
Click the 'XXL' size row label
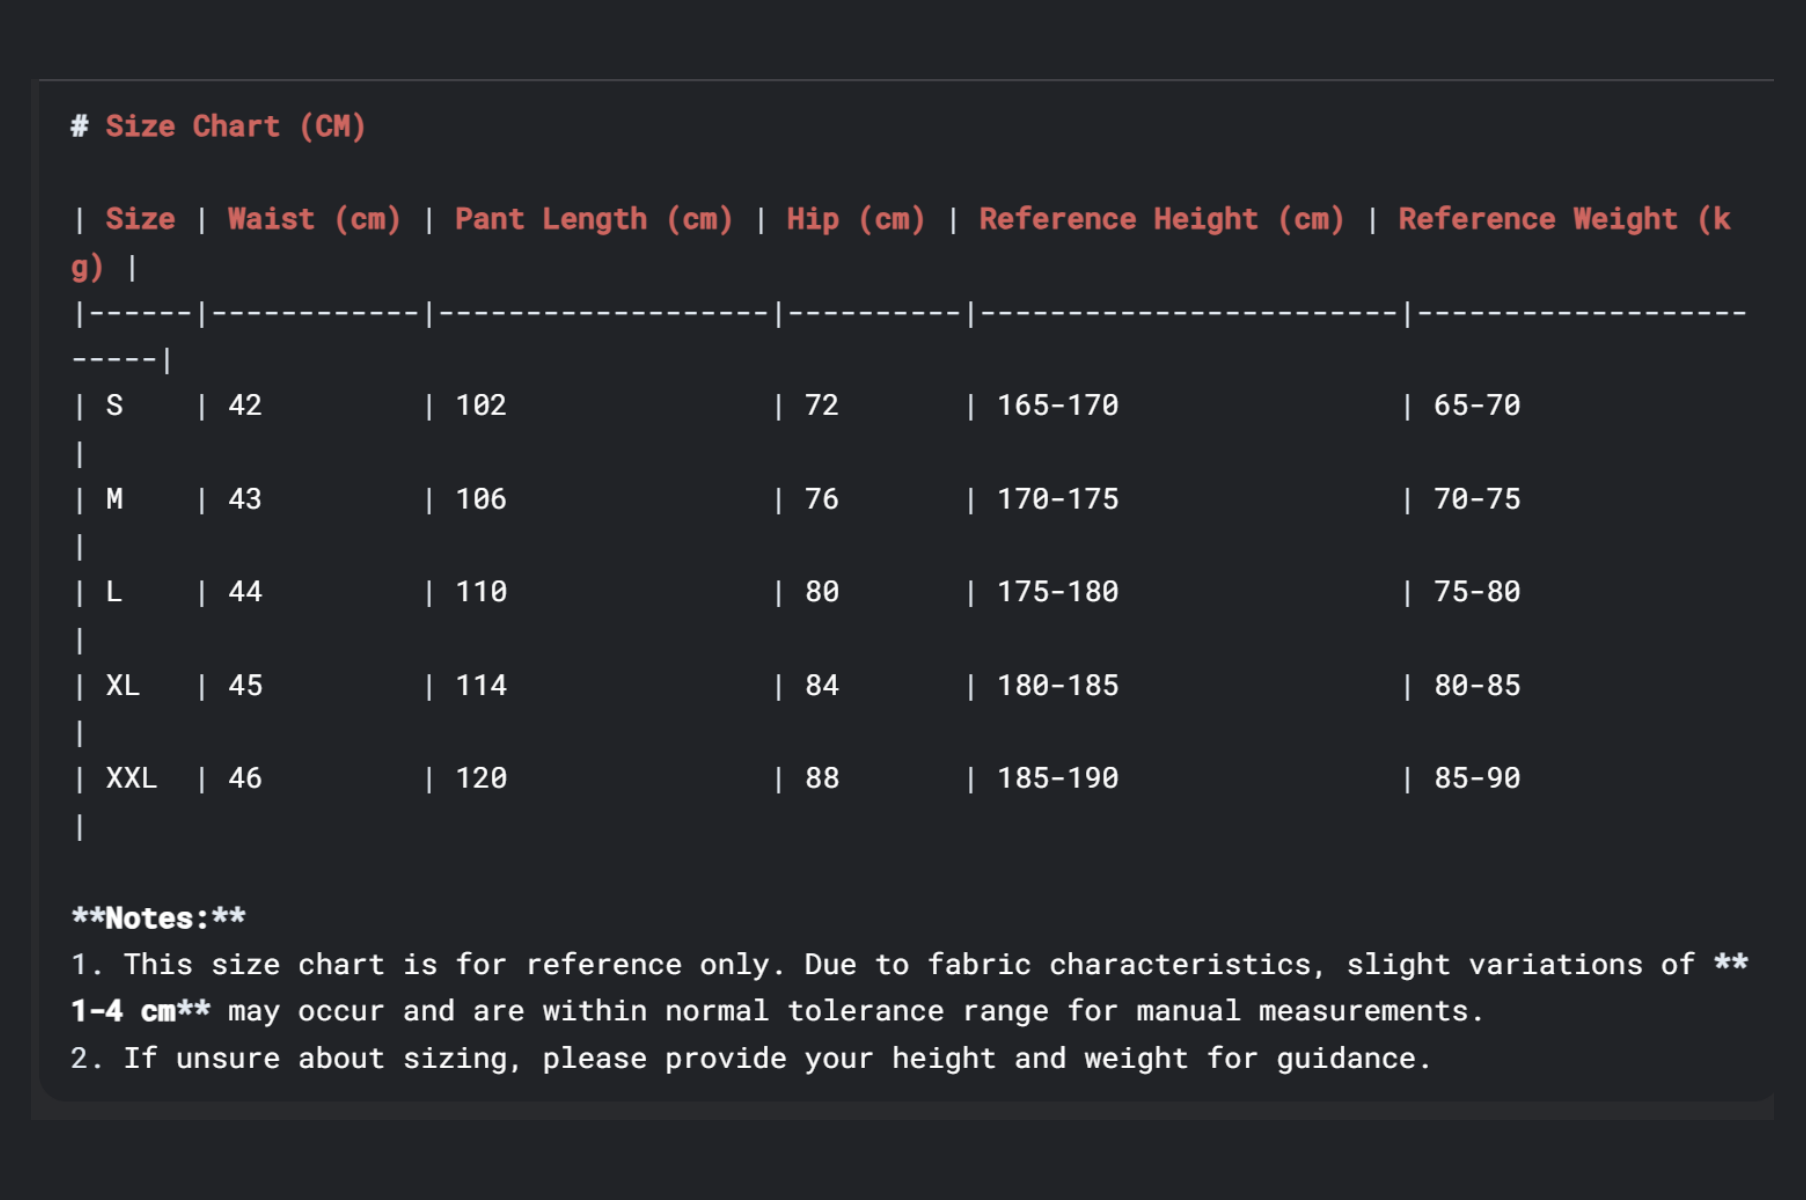coord(131,778)
